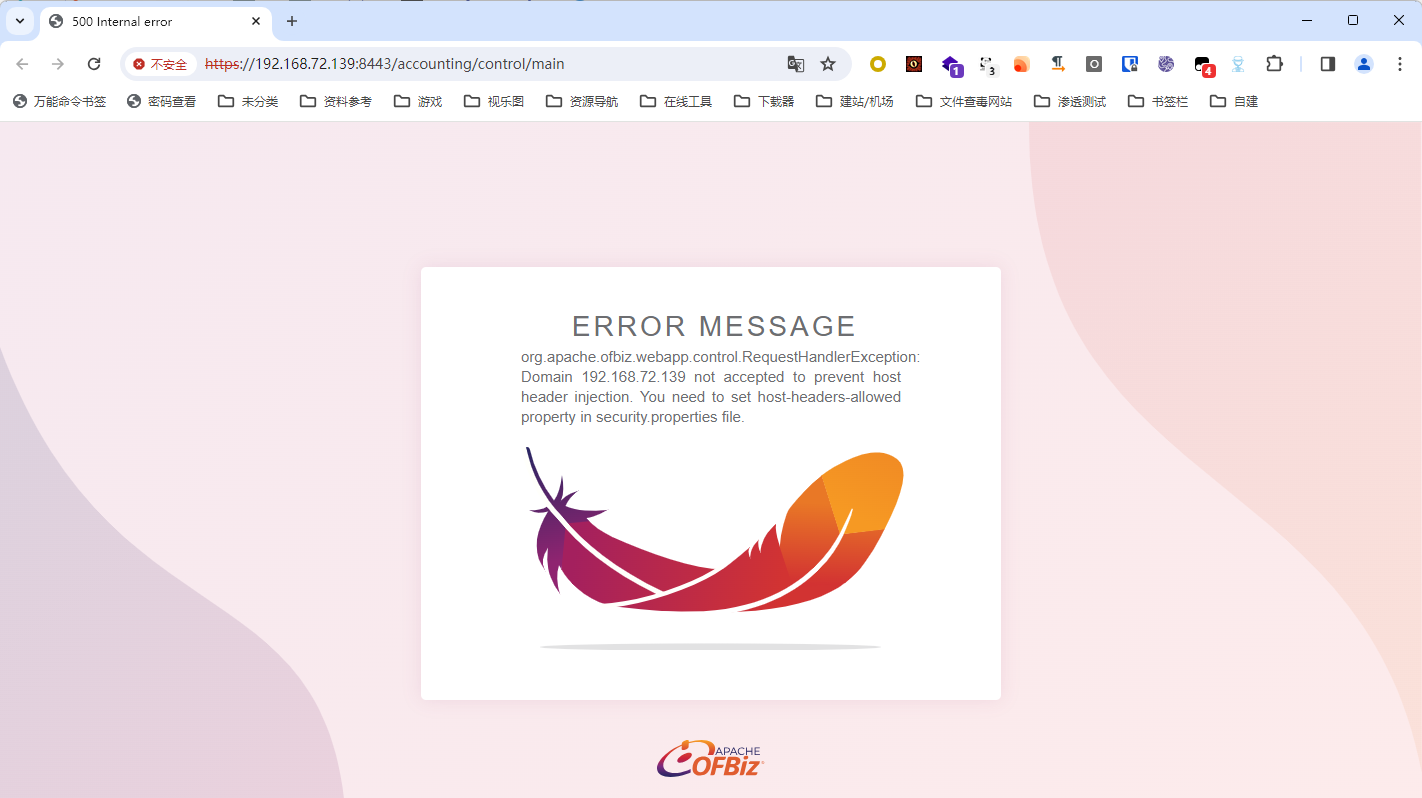The height and width of the screenshot is (798, 1422).
Task: Open the panda extension with badge 3
Action: [x=987, y=65]
